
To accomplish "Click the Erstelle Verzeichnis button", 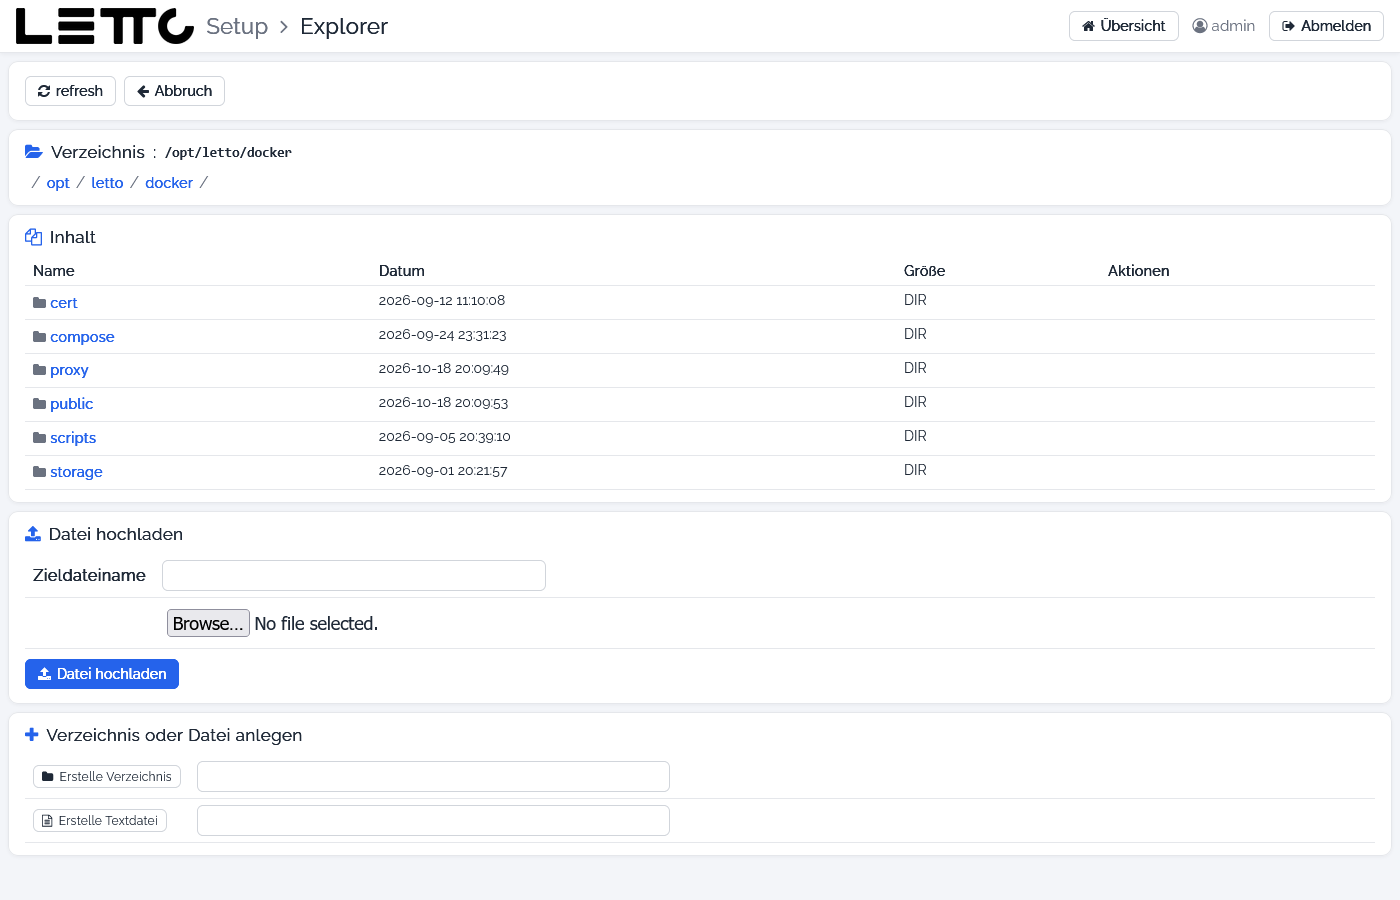I will 107,777.
